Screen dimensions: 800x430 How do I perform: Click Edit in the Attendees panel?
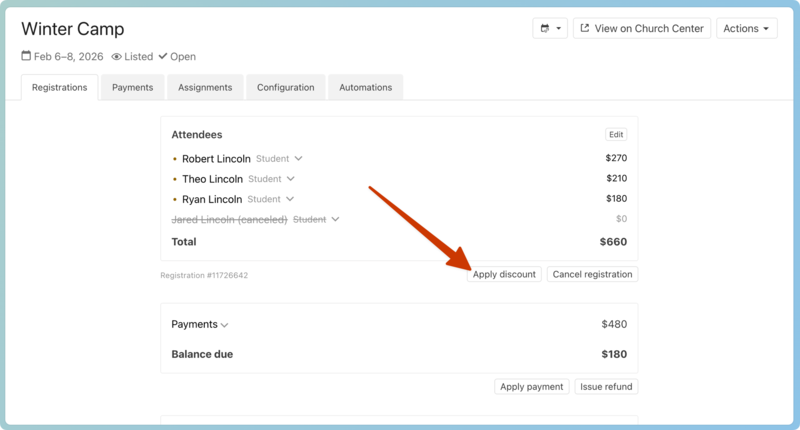616,135
